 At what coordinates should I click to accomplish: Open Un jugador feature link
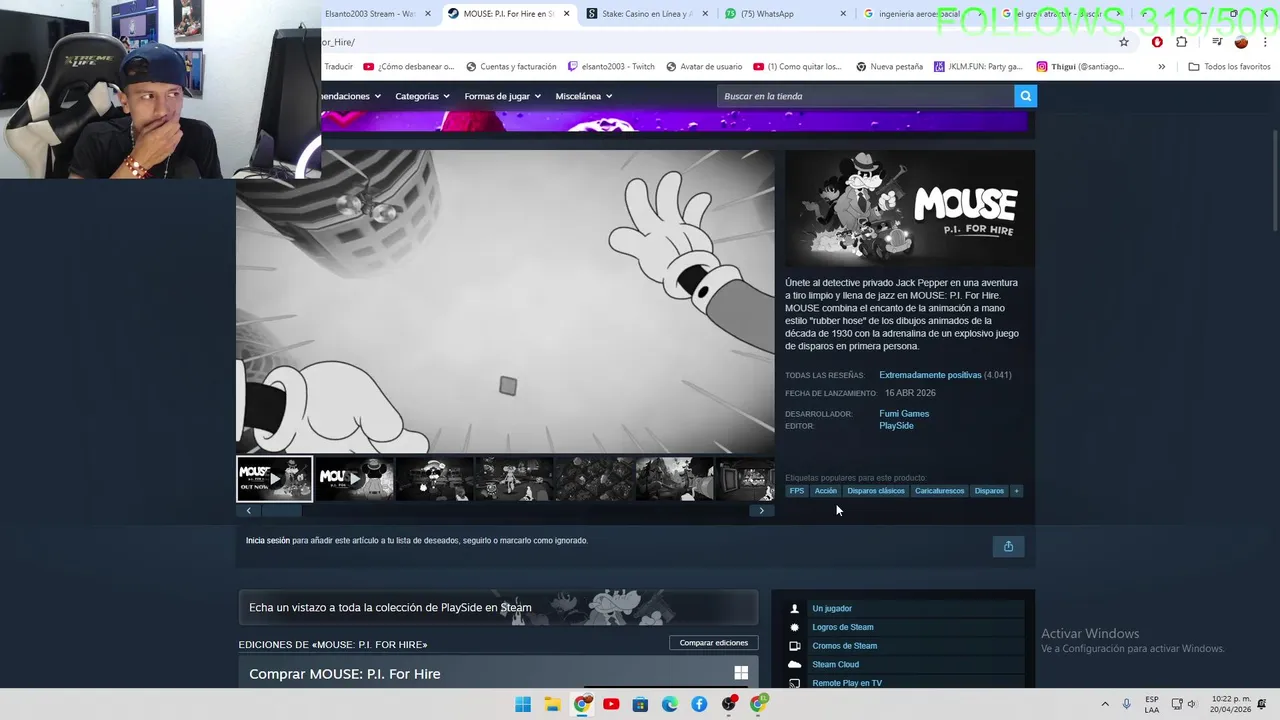click(832, 609)
